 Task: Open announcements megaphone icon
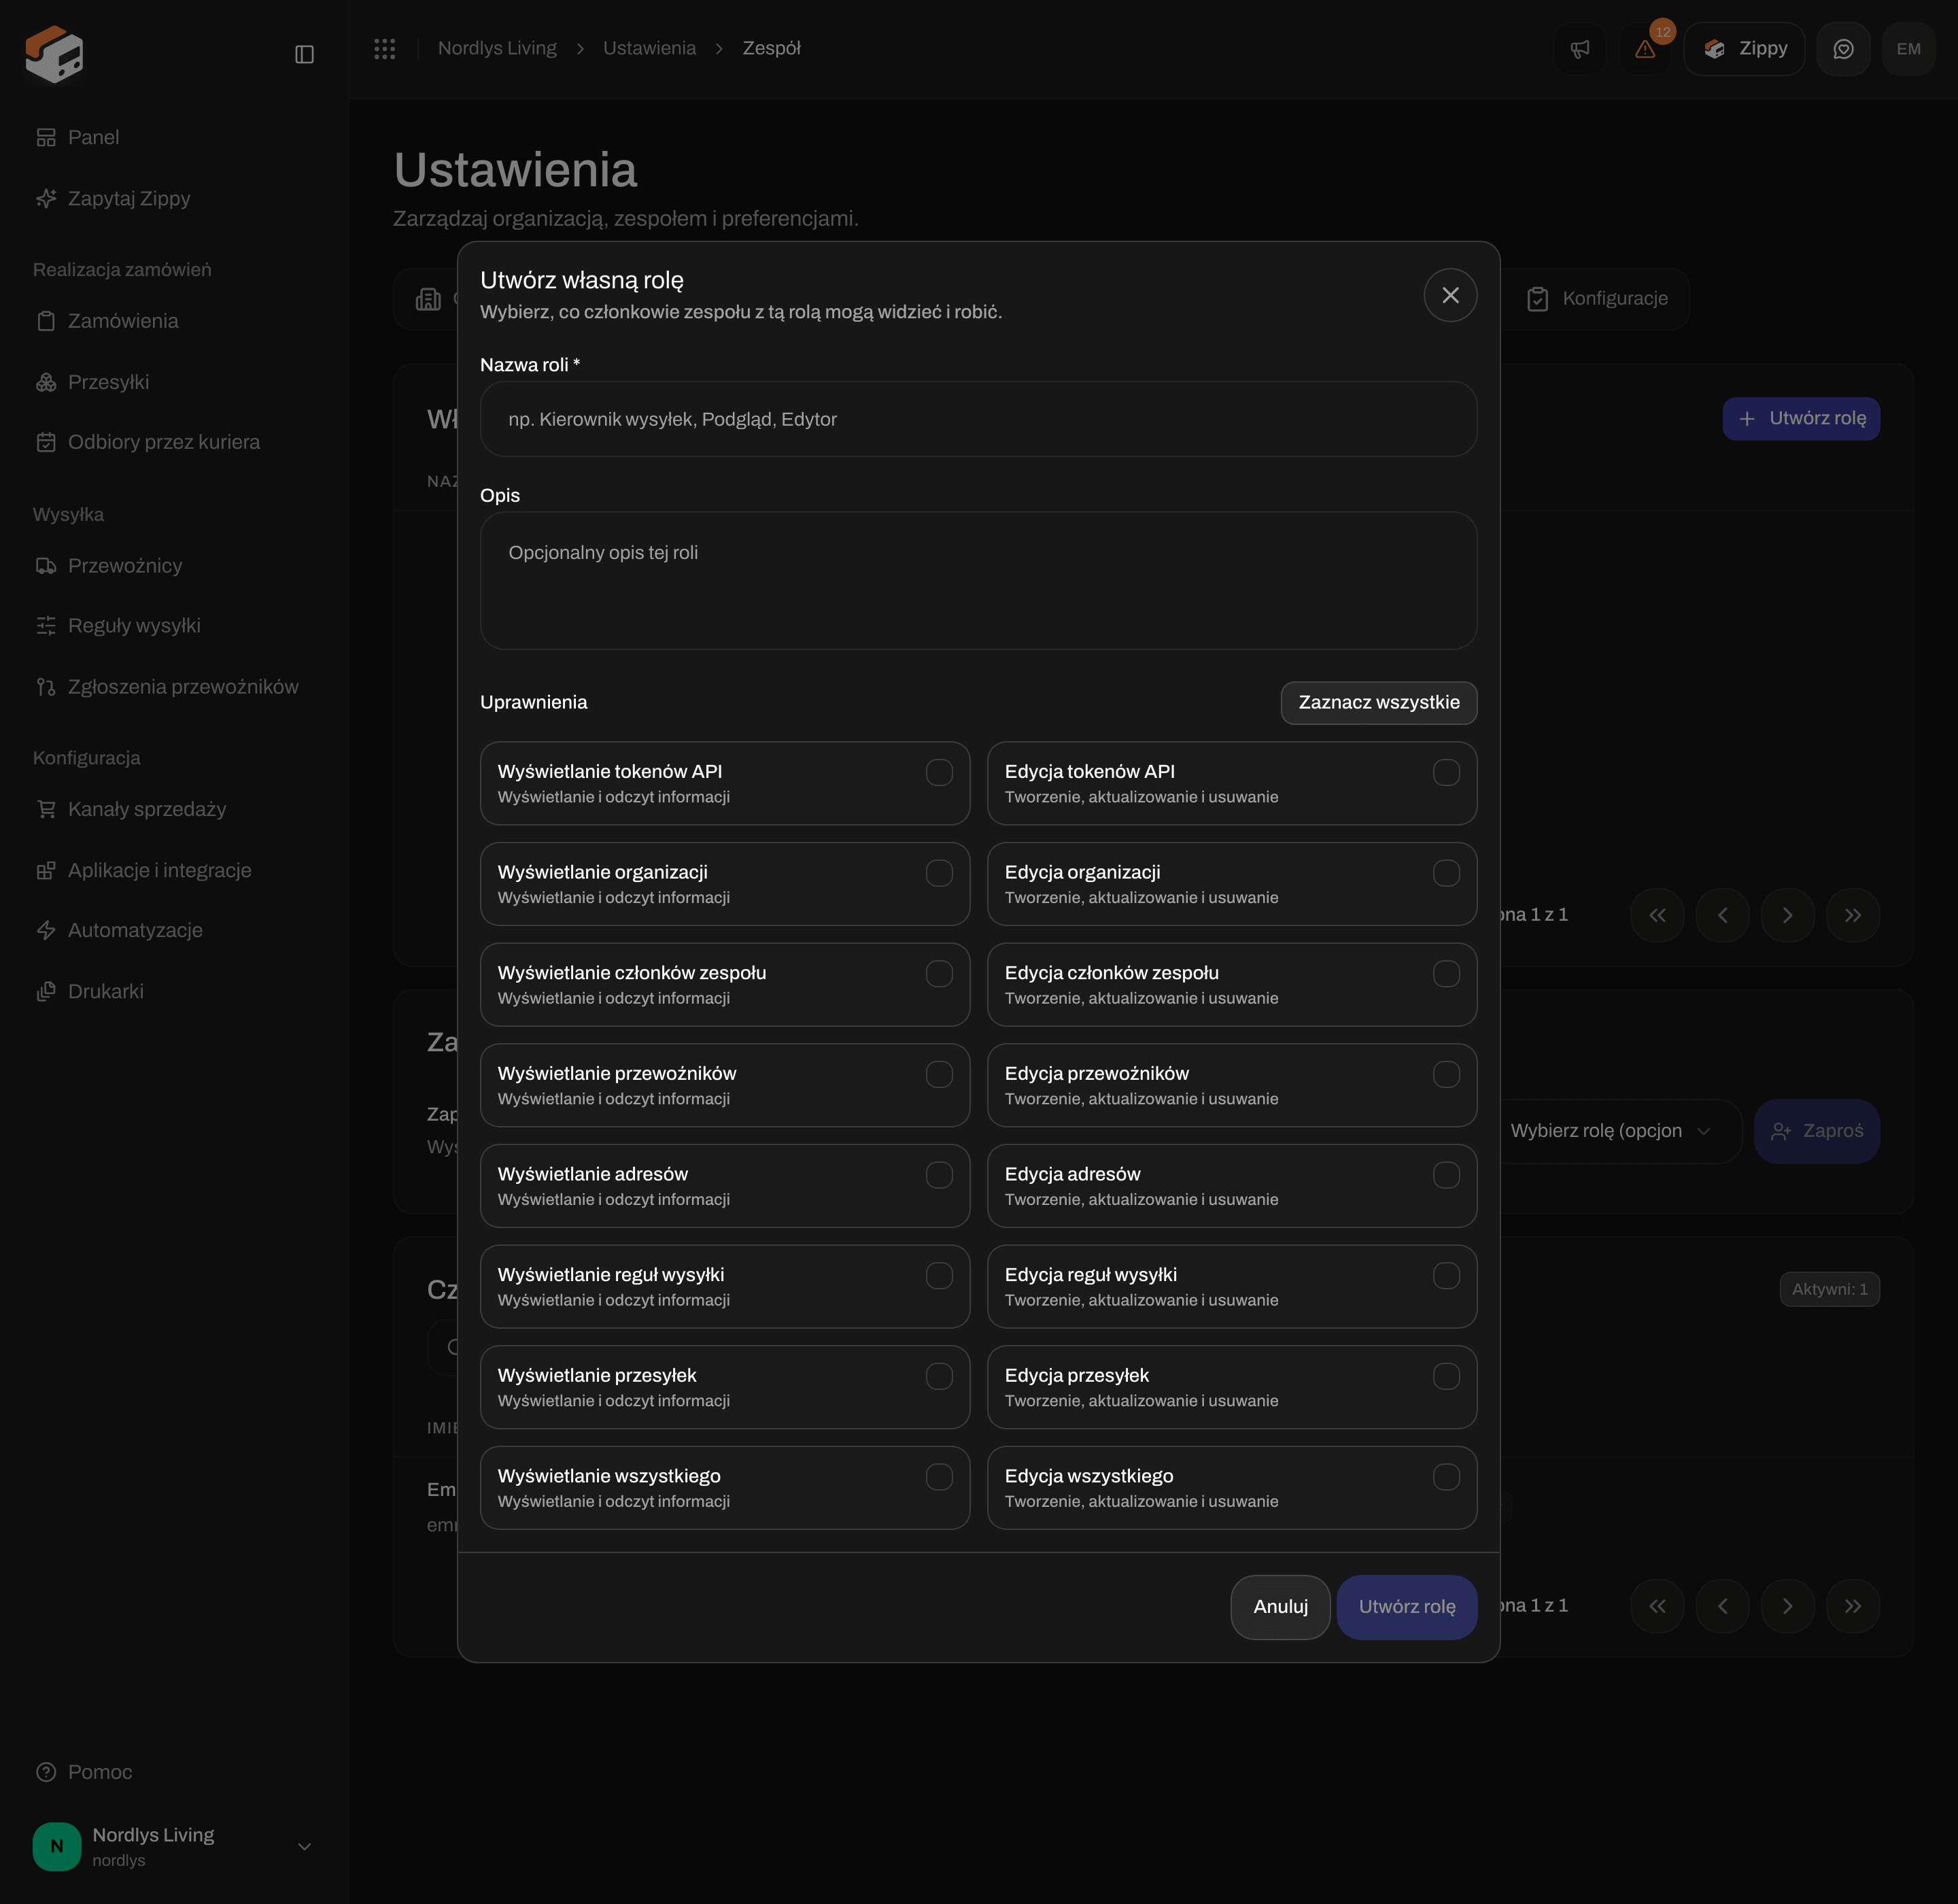1580,49
